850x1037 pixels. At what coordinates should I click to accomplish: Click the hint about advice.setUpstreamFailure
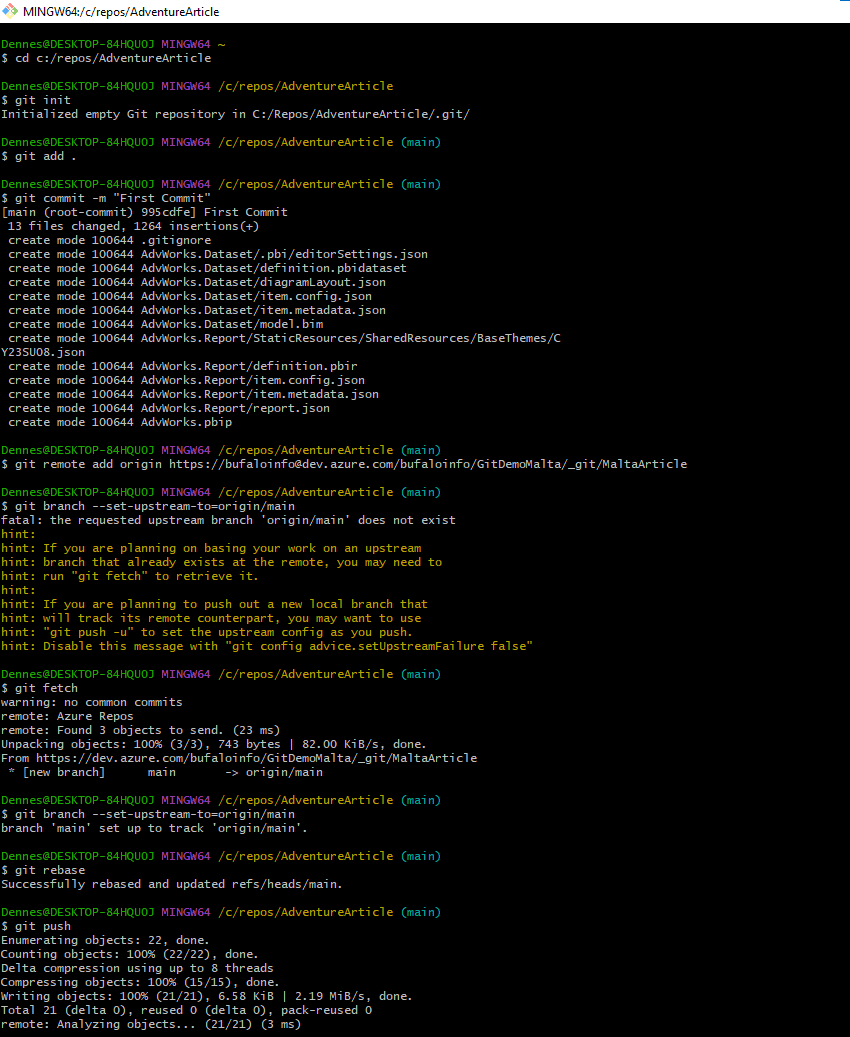tap(266, 646)
